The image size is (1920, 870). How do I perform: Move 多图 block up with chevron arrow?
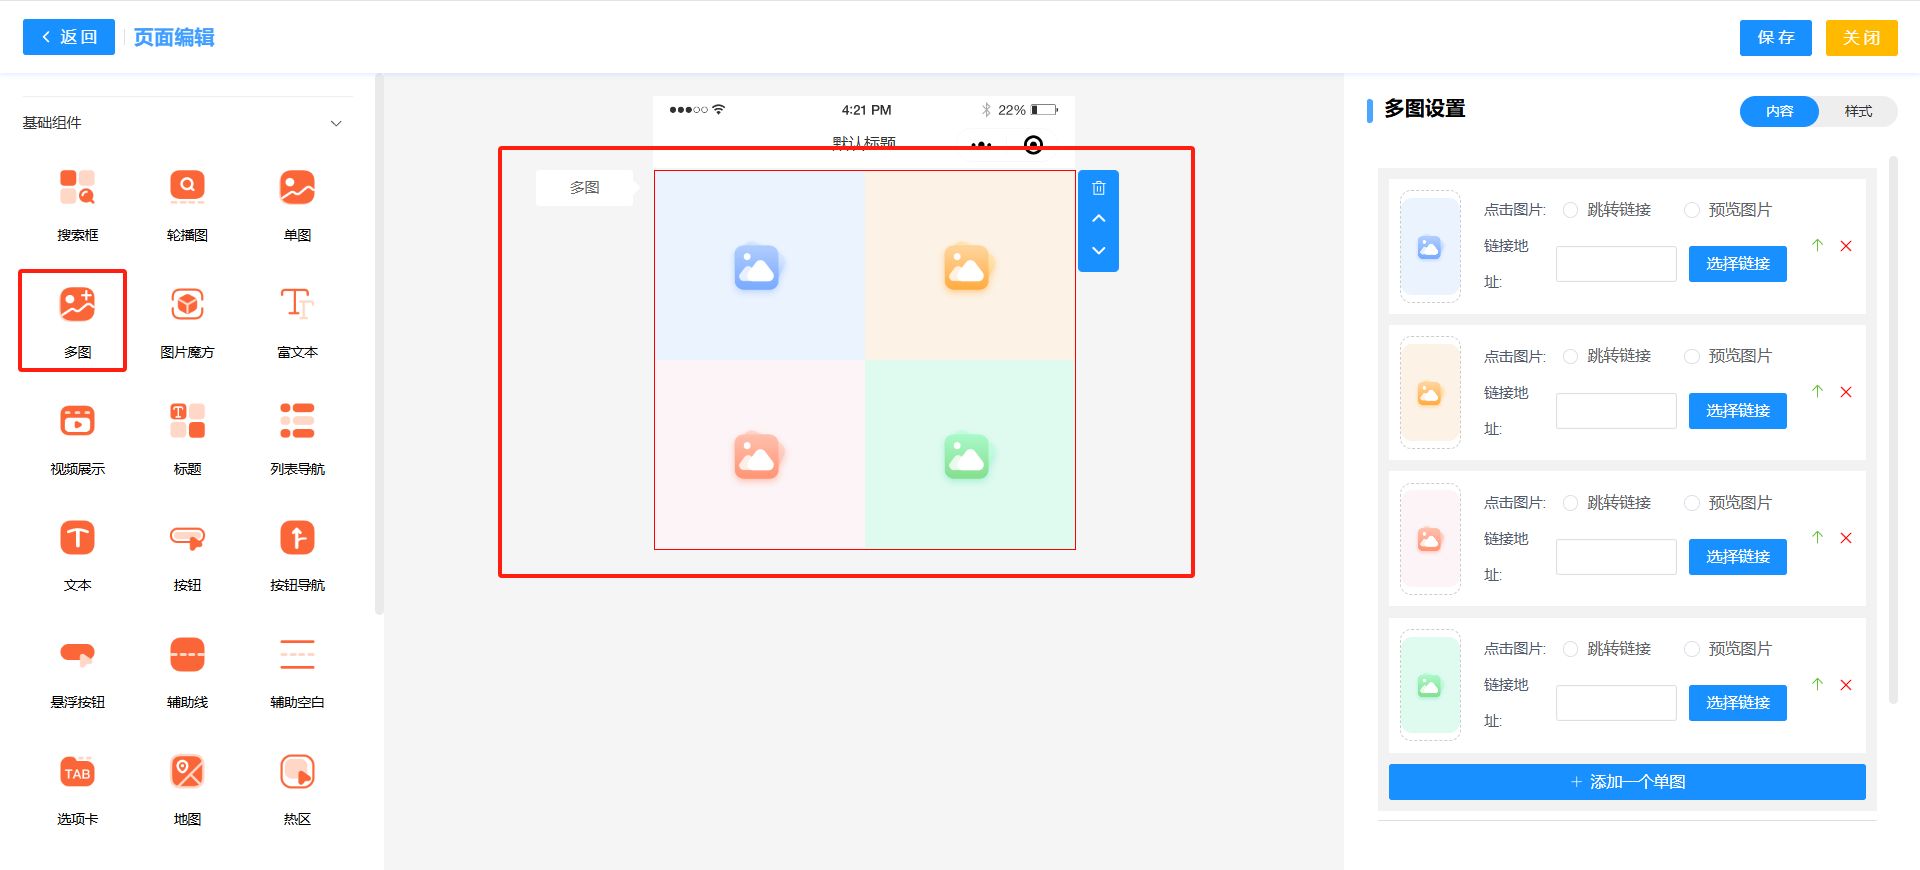pos(1098,219)
